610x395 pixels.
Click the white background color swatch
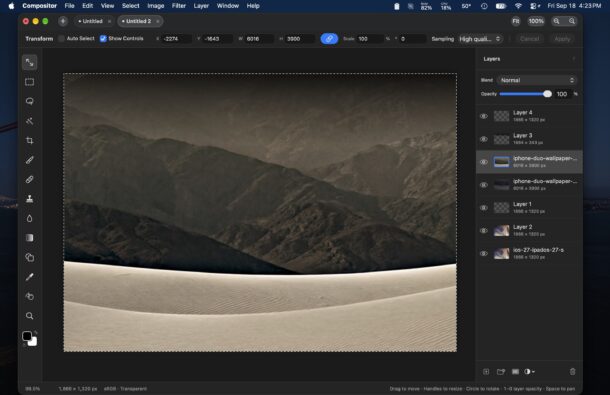tap(33, 342)
